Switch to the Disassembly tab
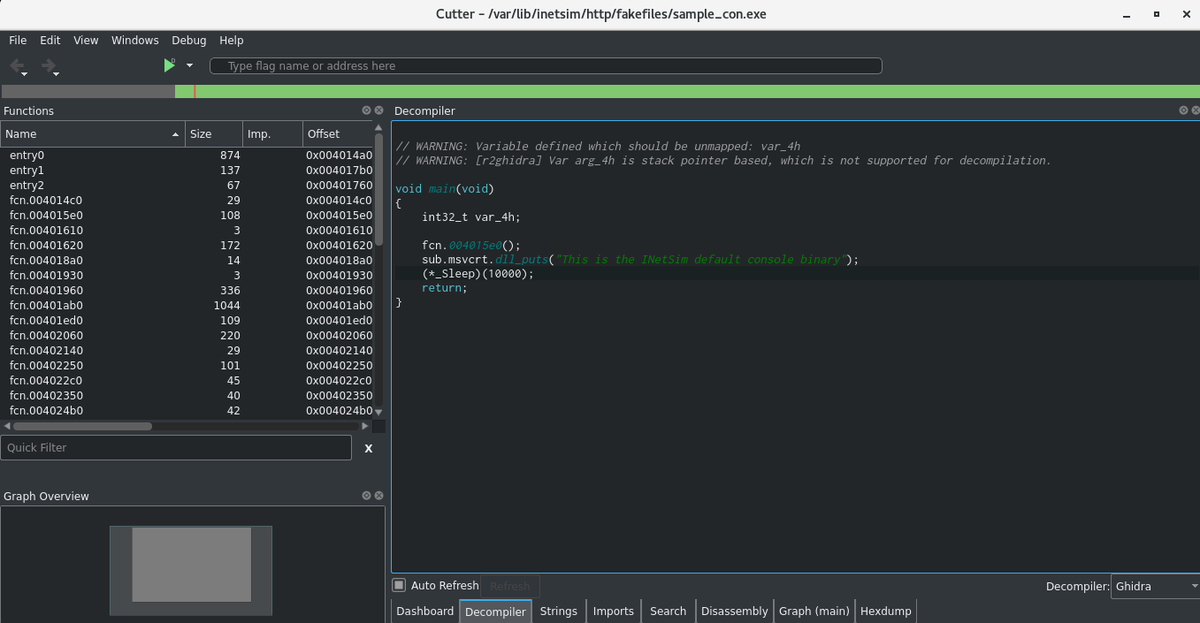The width and height of the screenshot is (1200, 623). tap(734, 611)
